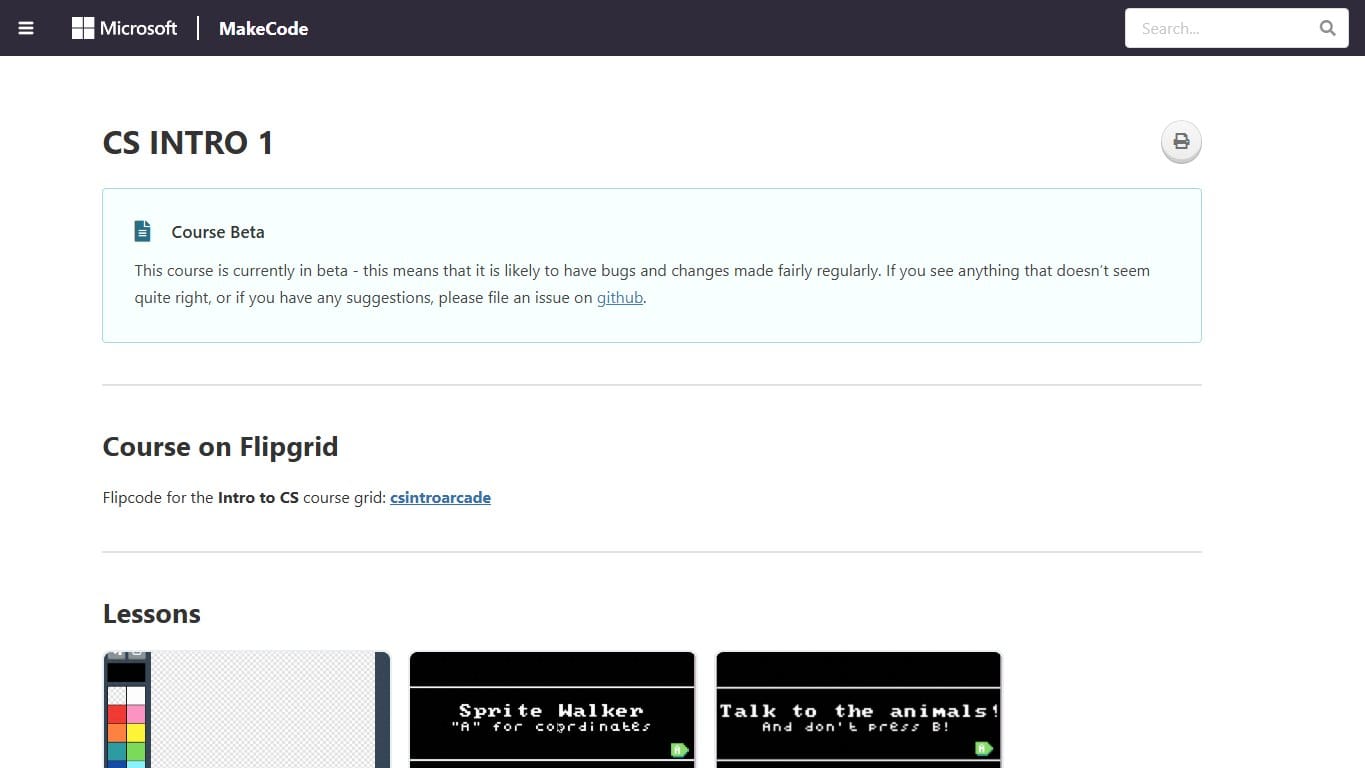Open the Talk to the animals lesson card
Screen dimensions: 1365x768
(x=859, y=710)
